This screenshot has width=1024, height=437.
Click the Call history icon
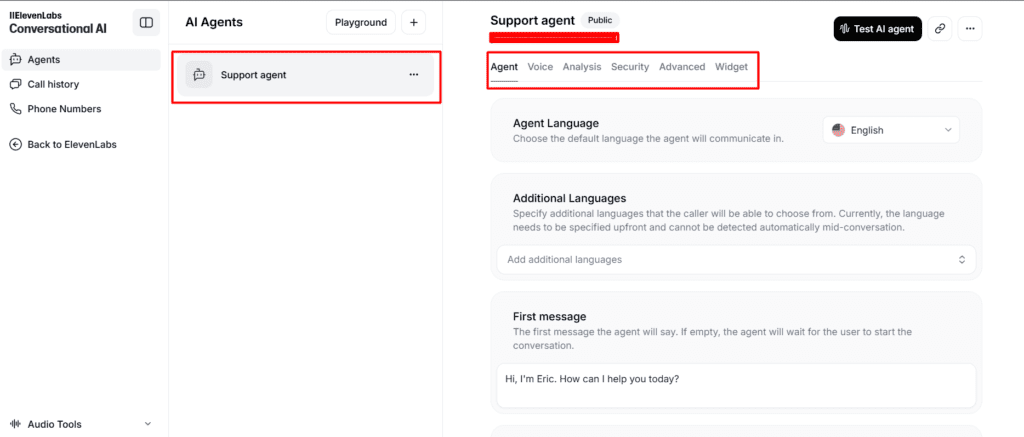tap(15, 84)
